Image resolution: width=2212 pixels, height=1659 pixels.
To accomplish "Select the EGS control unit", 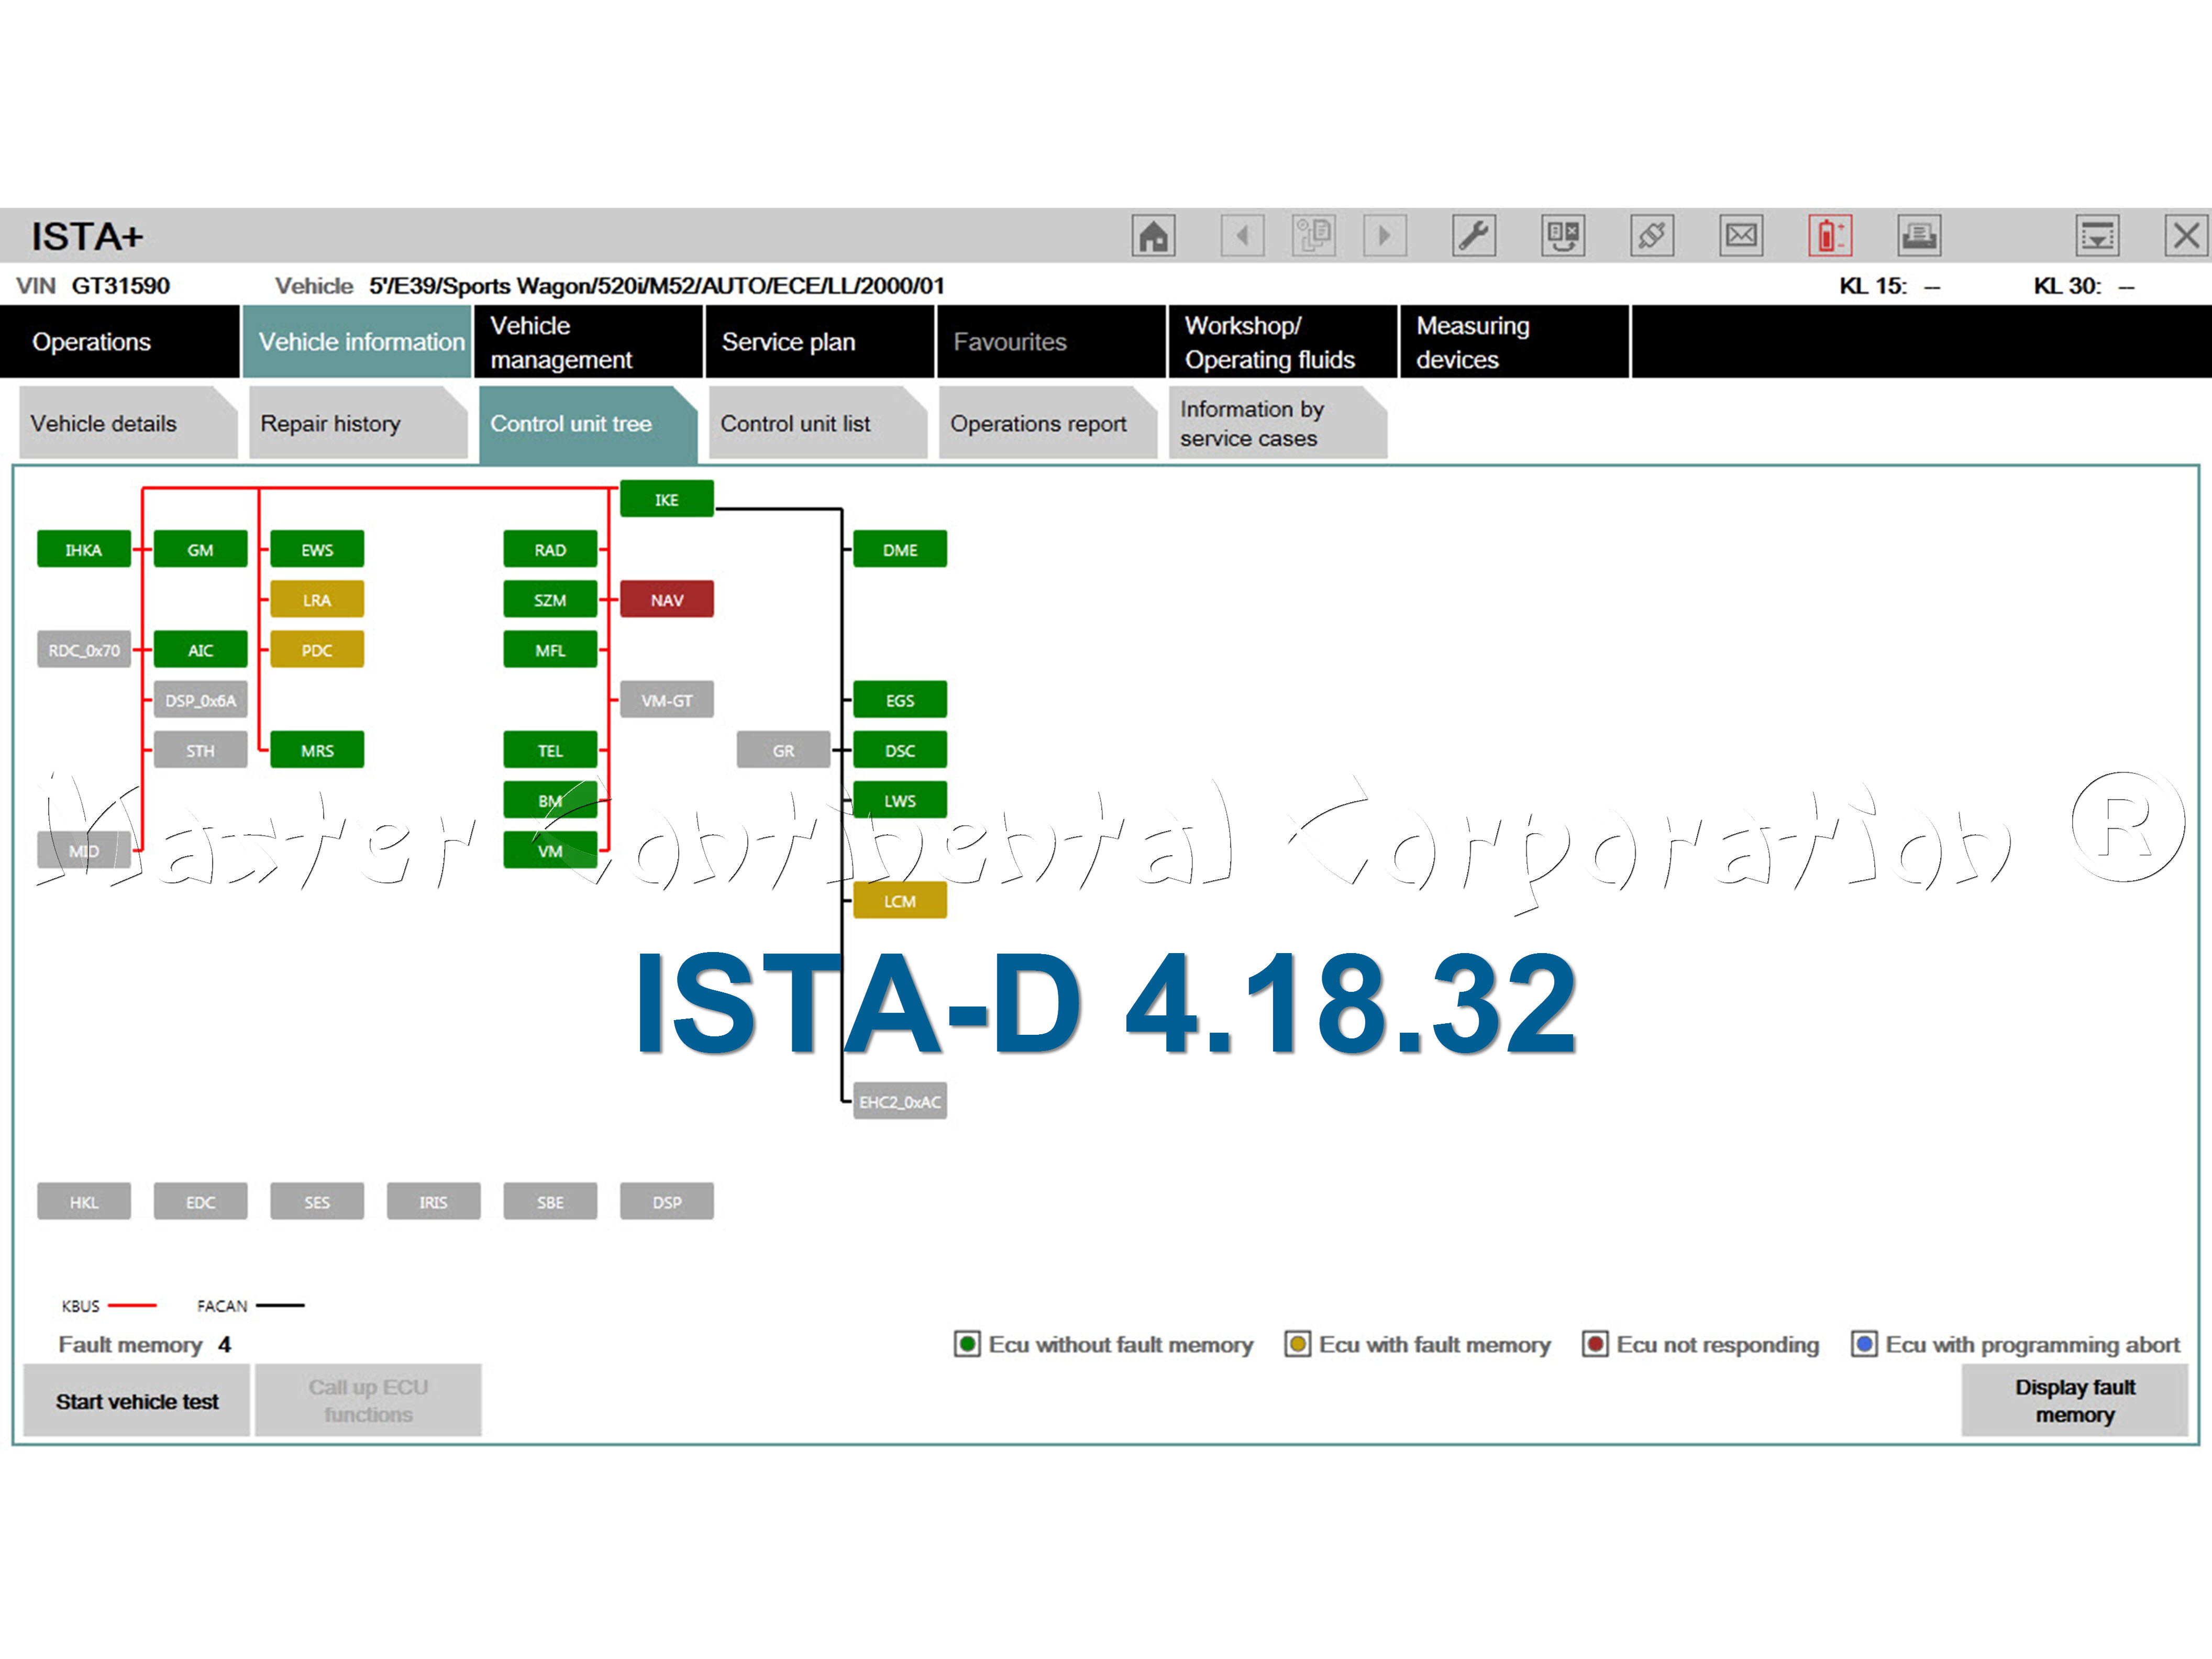I will [x=900, y=700].
